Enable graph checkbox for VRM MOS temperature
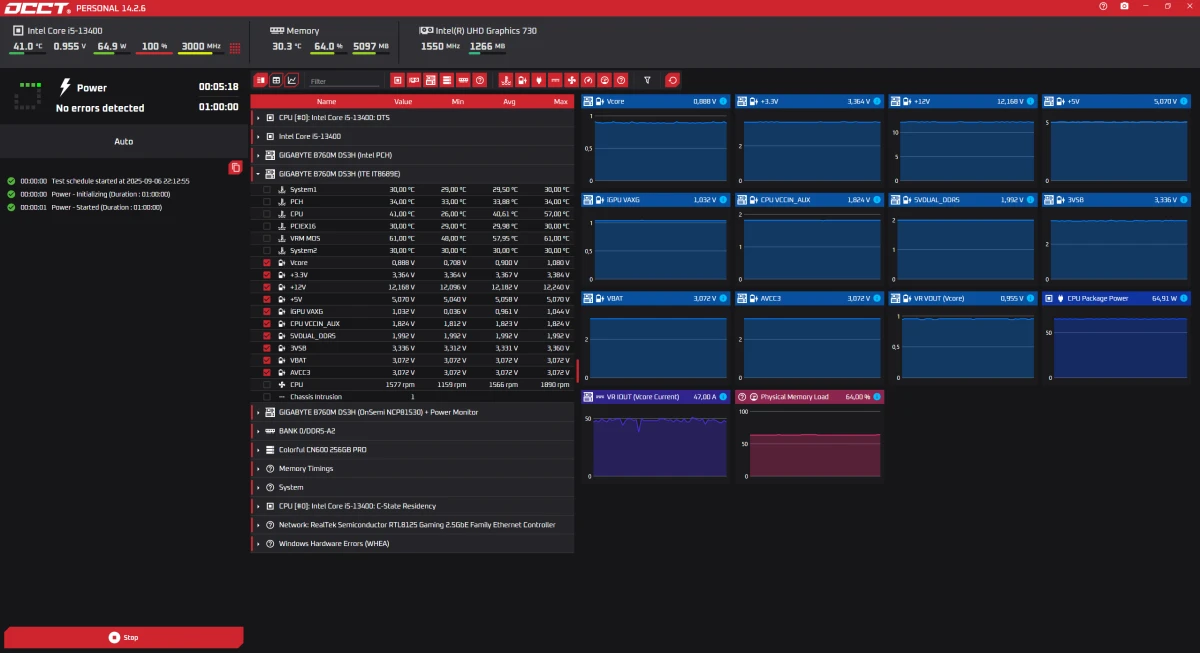The height and width of the screenshot is (653, 1200). pyautogui.click(x=267, y=238)
